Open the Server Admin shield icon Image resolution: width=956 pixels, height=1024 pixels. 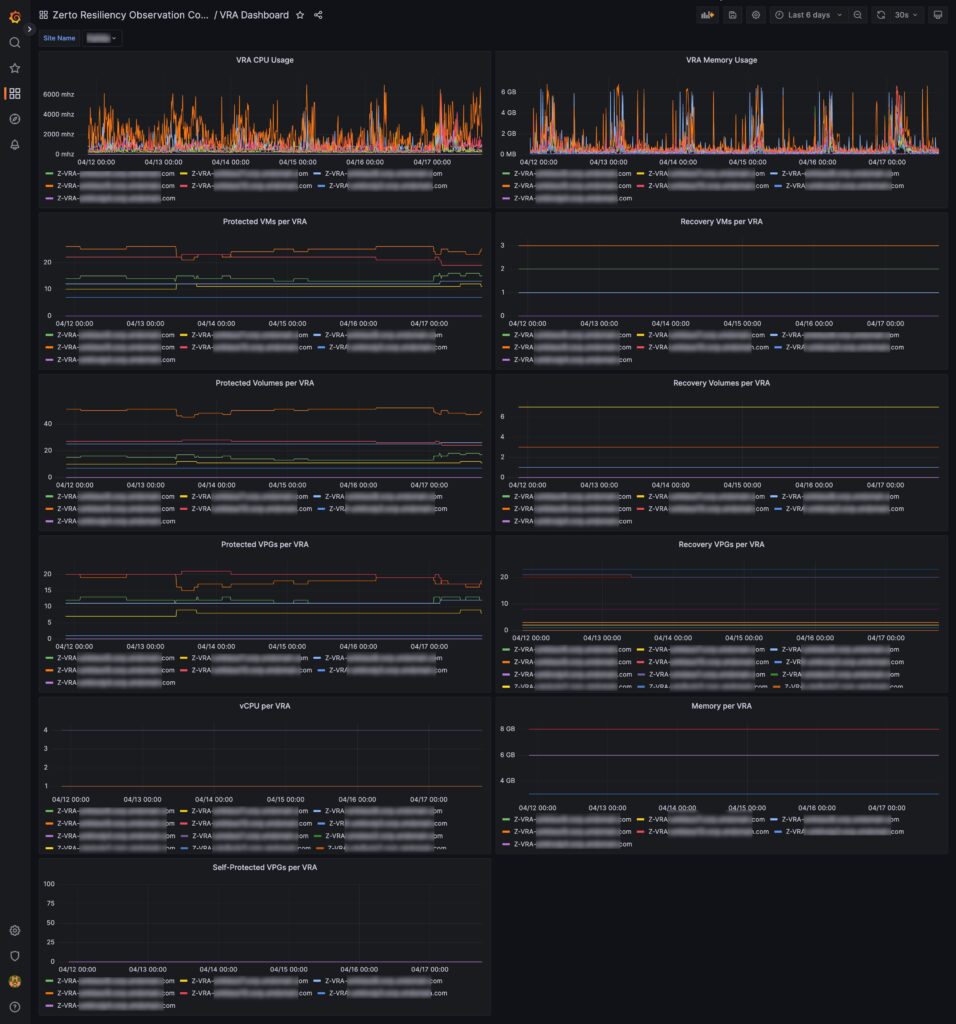[x=14, y=955]
